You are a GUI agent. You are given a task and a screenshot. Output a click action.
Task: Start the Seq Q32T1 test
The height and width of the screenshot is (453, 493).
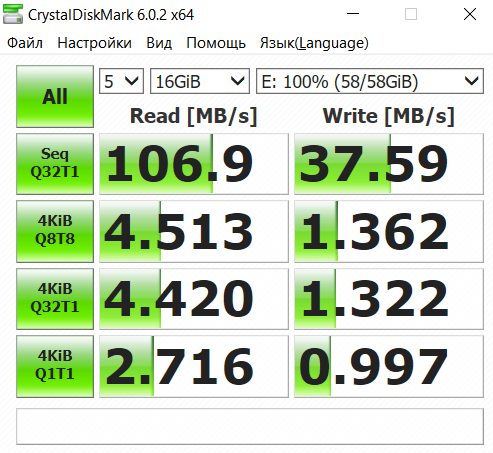[x=55, y=164]
